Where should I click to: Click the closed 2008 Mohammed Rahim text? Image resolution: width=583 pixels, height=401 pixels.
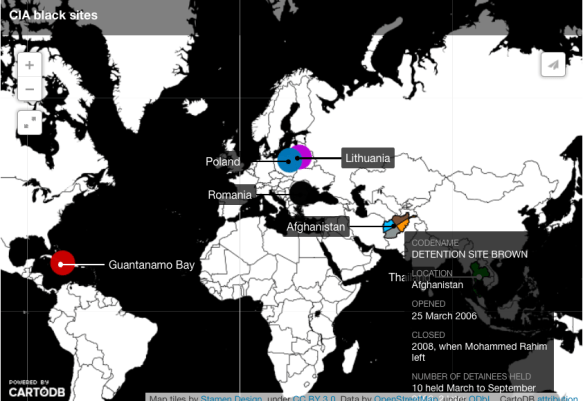[479, 352]
